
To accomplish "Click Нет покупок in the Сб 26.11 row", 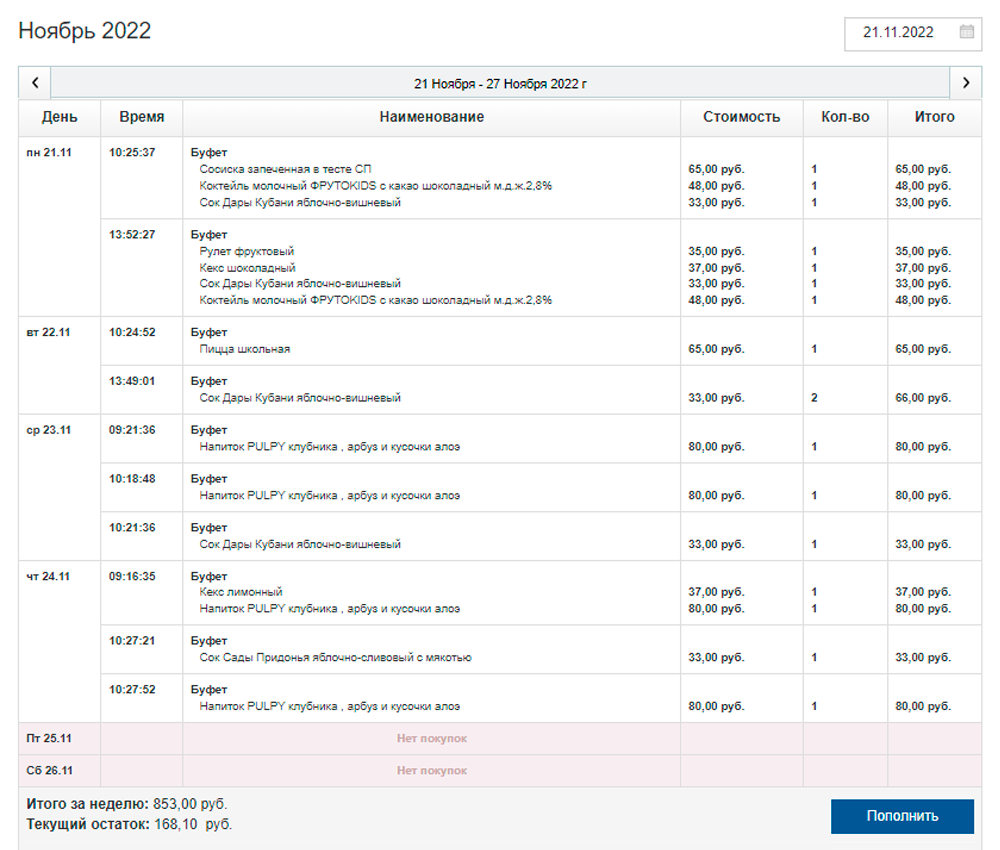I will (432, 770).
